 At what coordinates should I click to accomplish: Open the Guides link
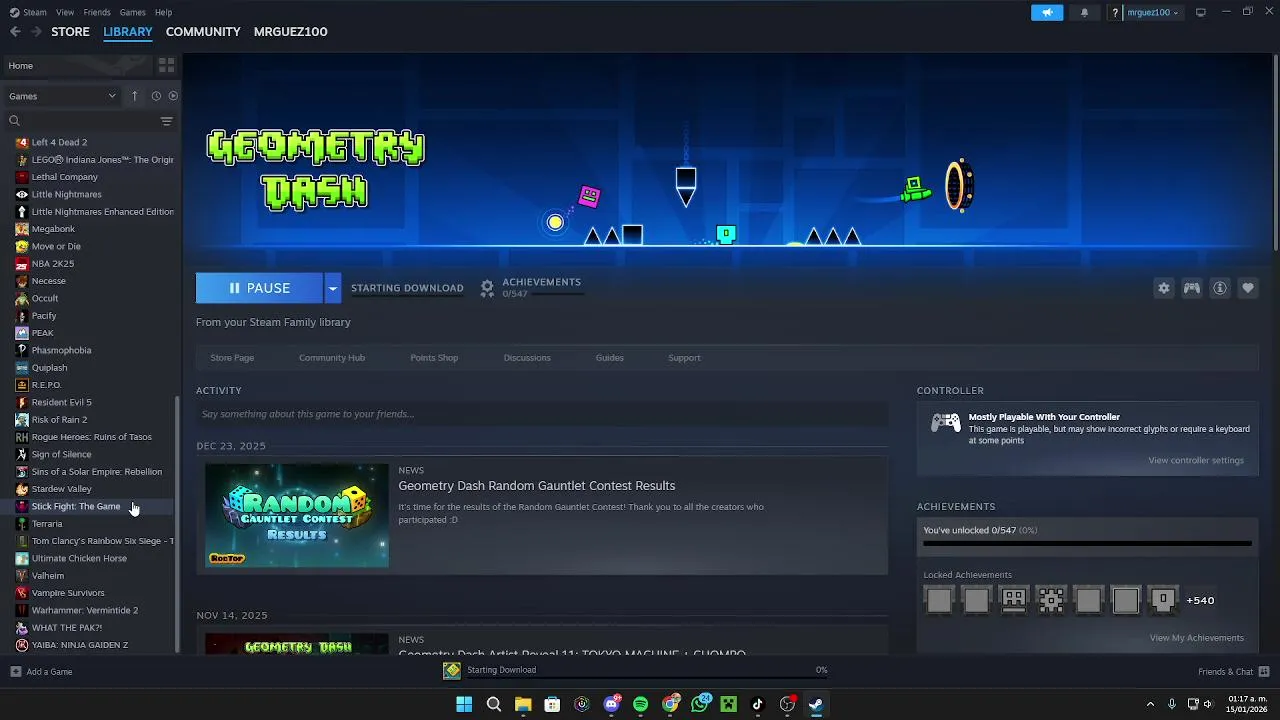(x=610, y=357)
